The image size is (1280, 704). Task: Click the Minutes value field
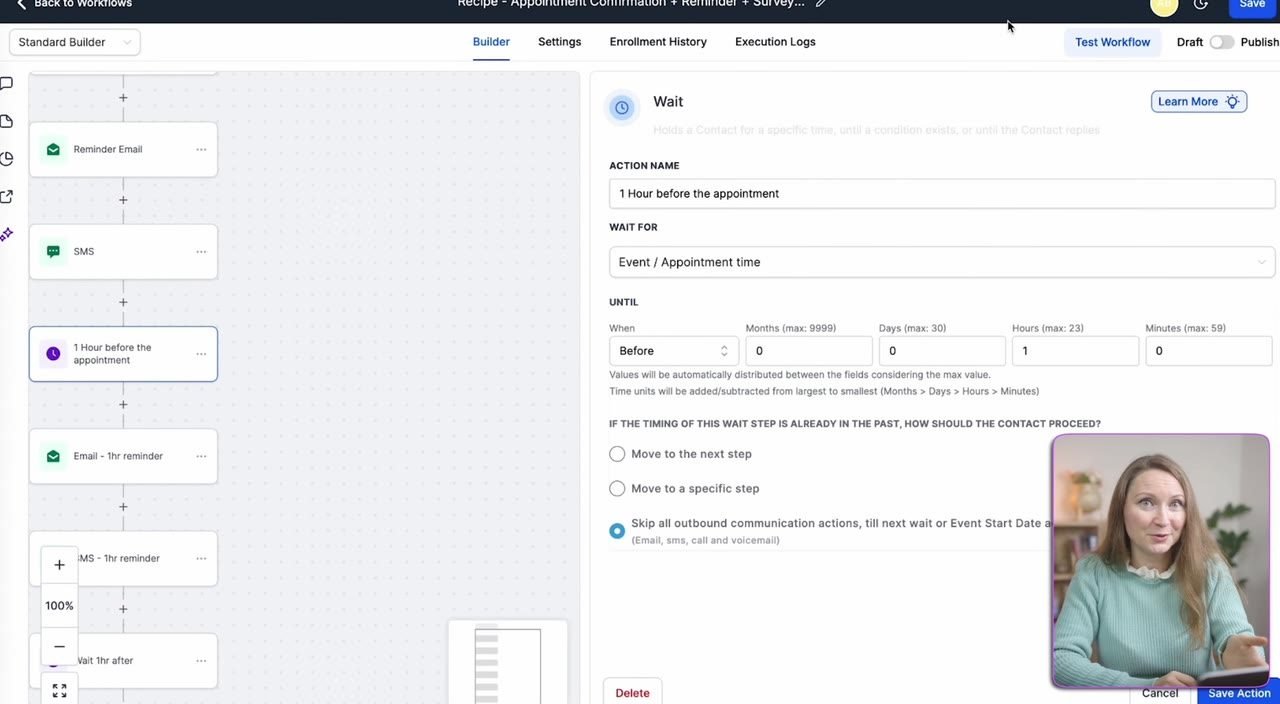click(x=1209, y=351)
